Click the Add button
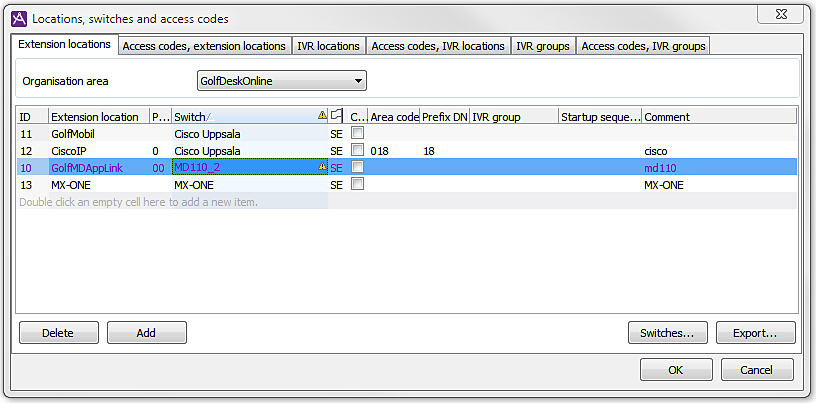 point(146,333)
